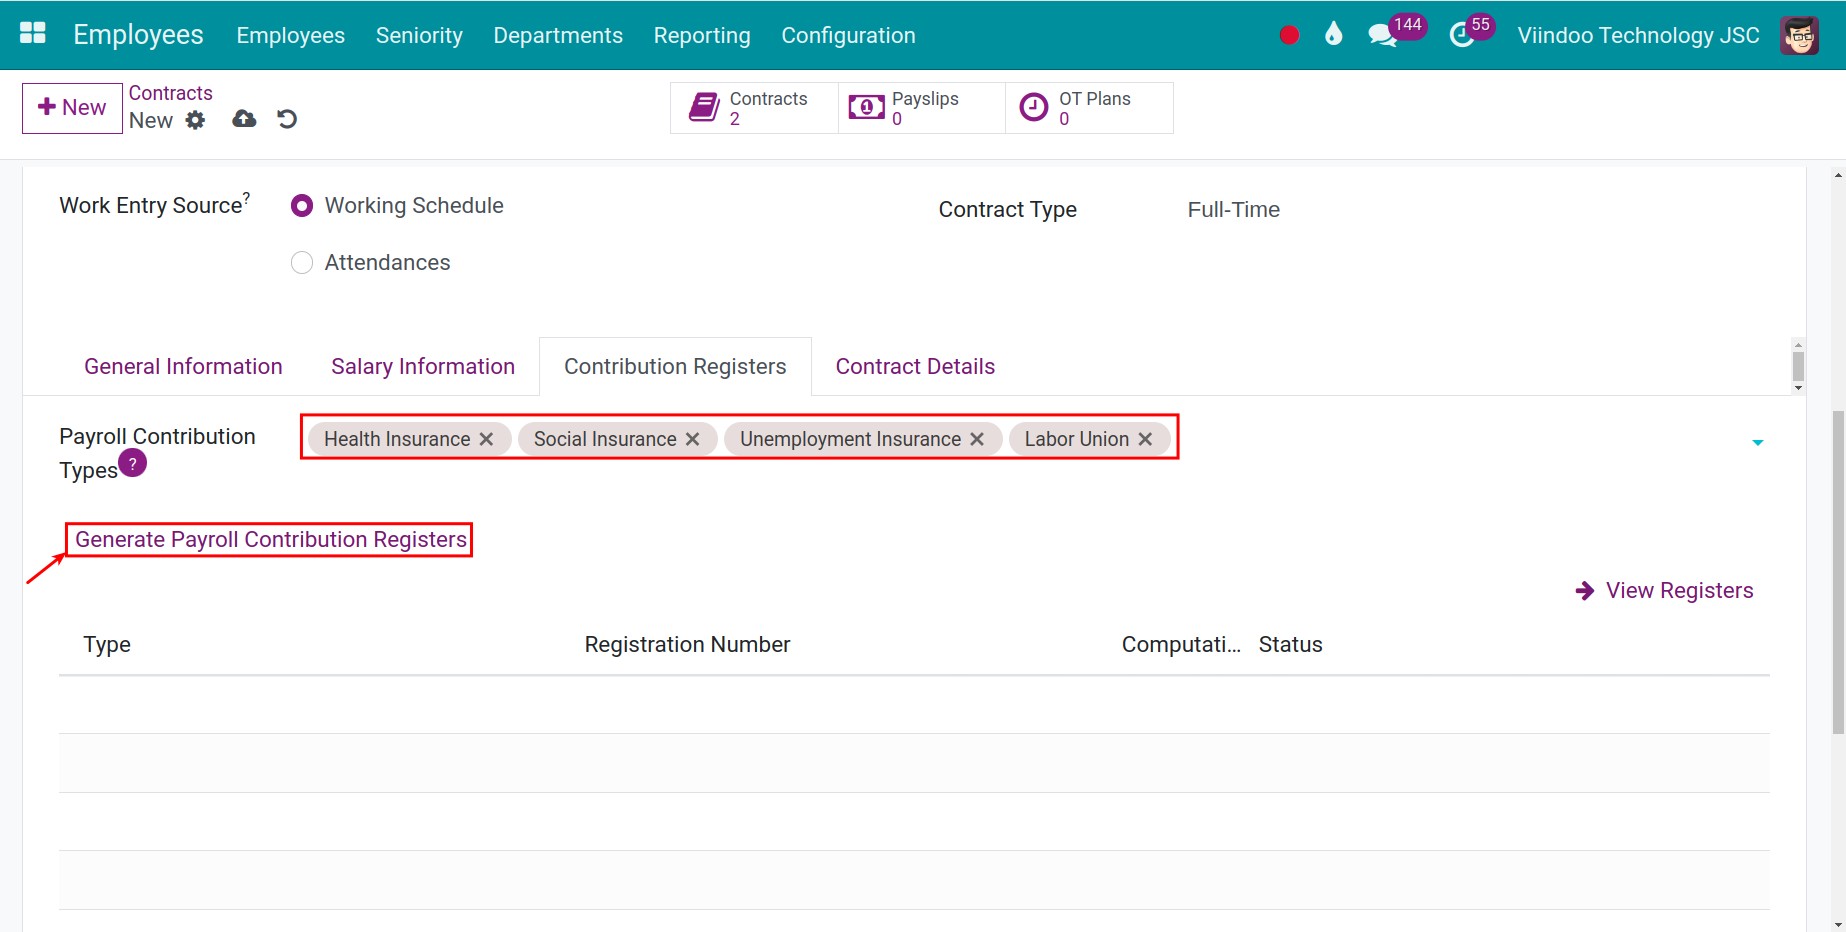The image size is (1846, 932).
Task: Open the Employees menu item
Action: 290,35
